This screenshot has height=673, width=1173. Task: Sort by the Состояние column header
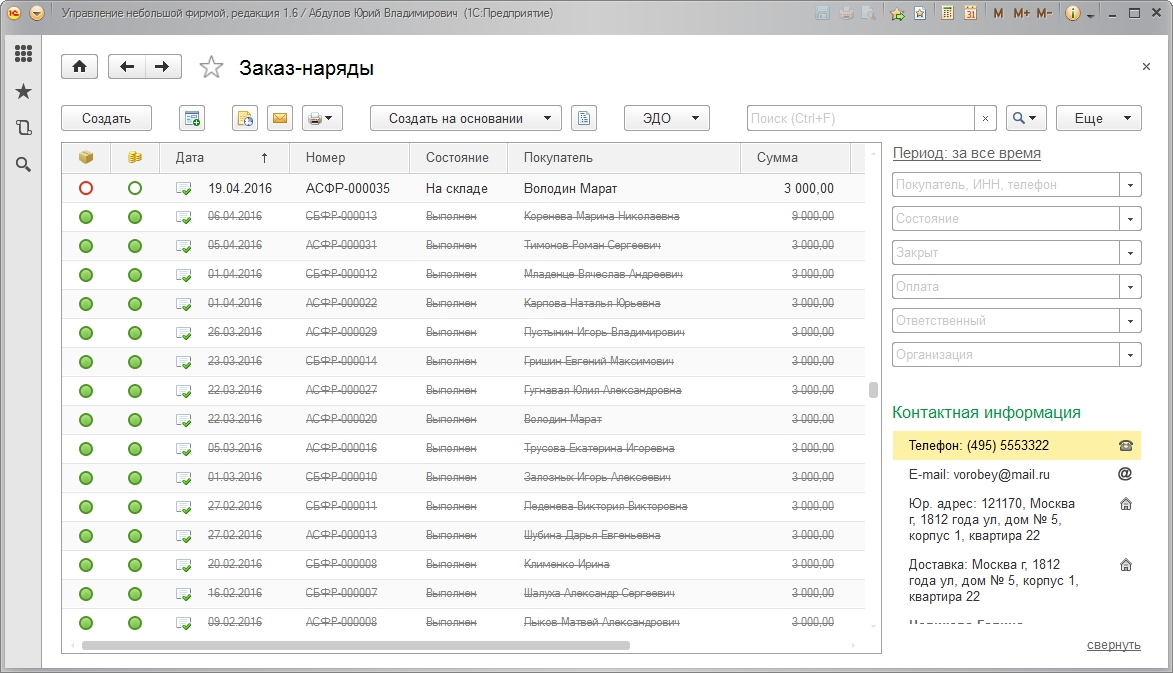[x=458, y=158]
